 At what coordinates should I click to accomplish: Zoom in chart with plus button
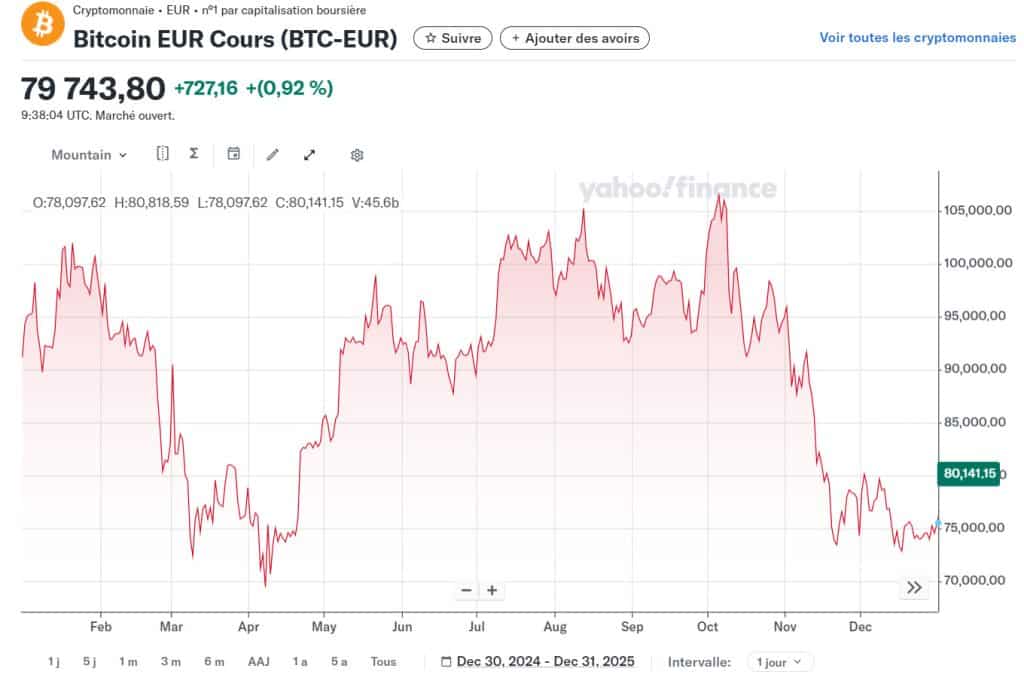click(492, 590)
